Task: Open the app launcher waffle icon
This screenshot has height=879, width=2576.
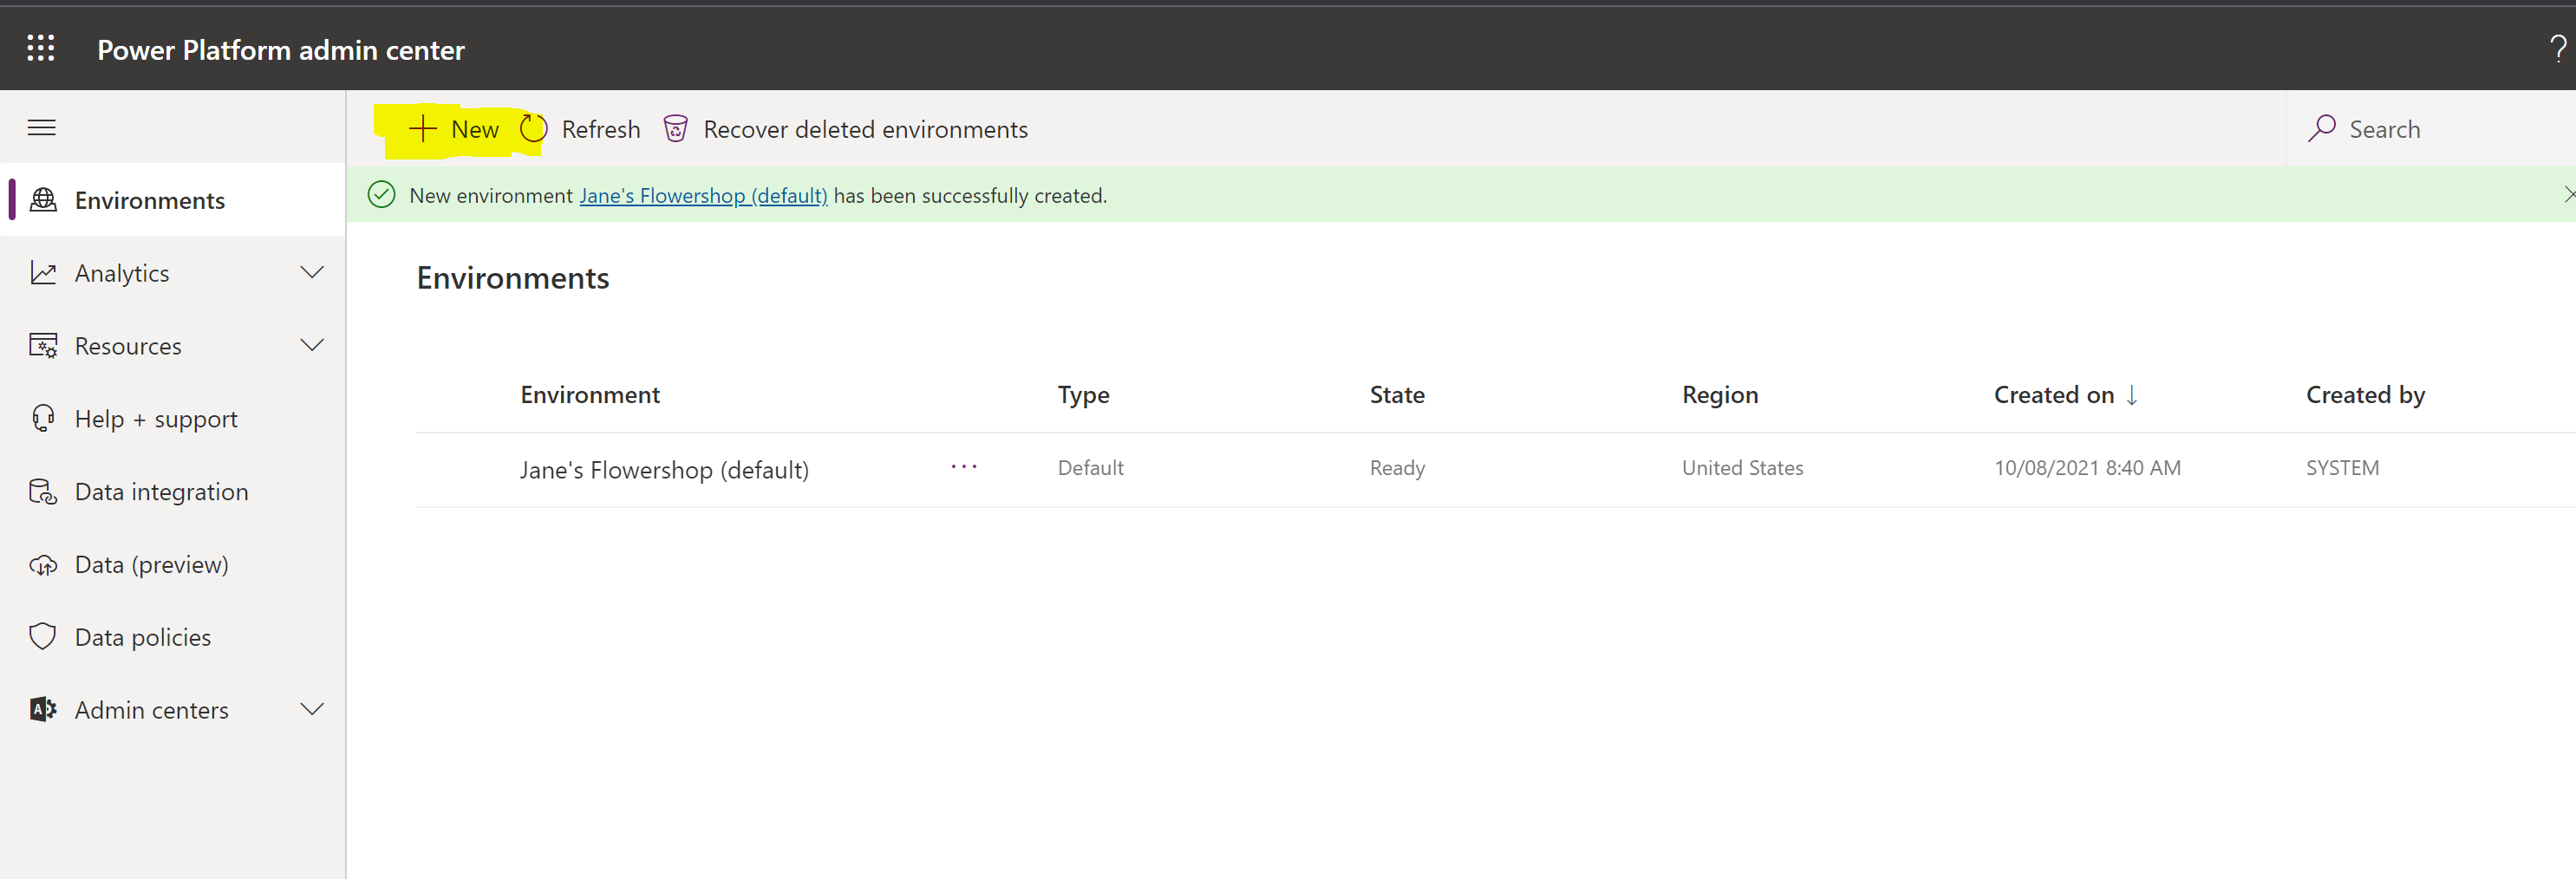Action: [41, 49]
